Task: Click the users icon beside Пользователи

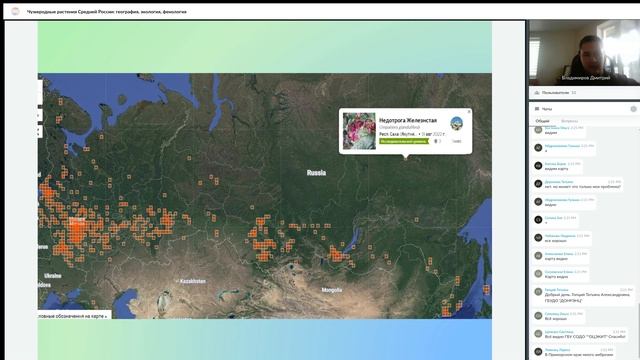Action: click(537, 93)
